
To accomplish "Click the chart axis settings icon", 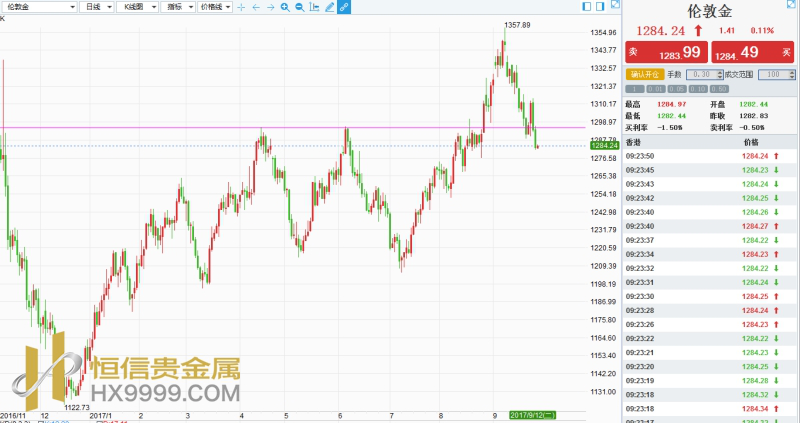I will pos(315,7).
